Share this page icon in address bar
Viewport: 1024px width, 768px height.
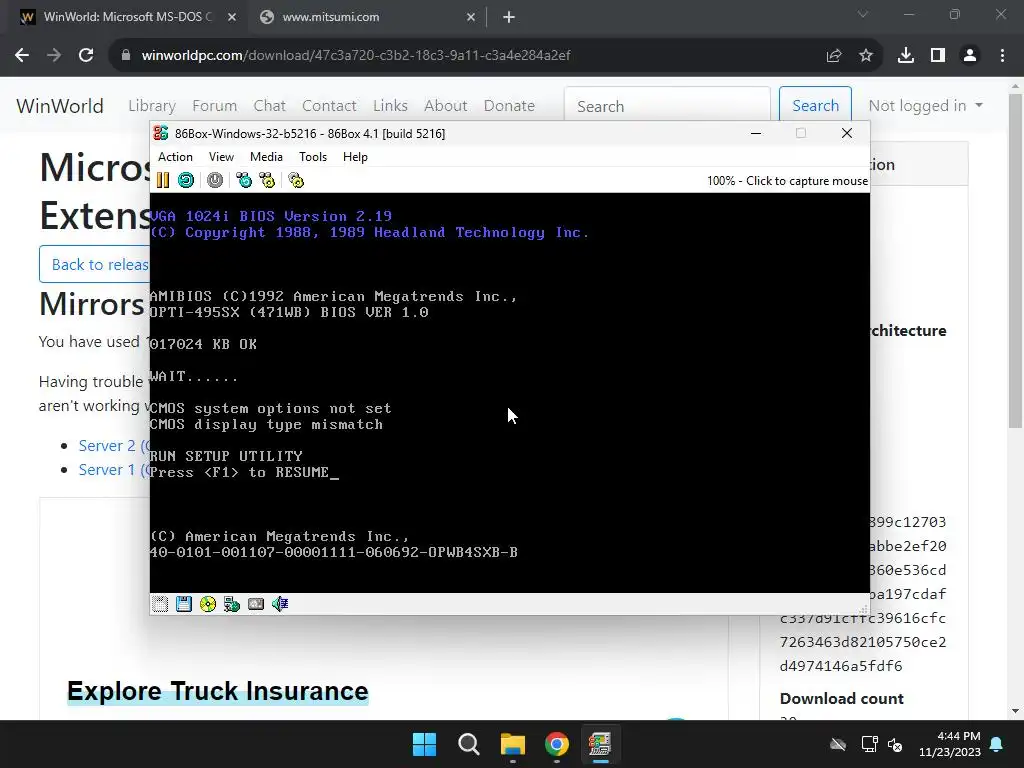click(833, 56)
